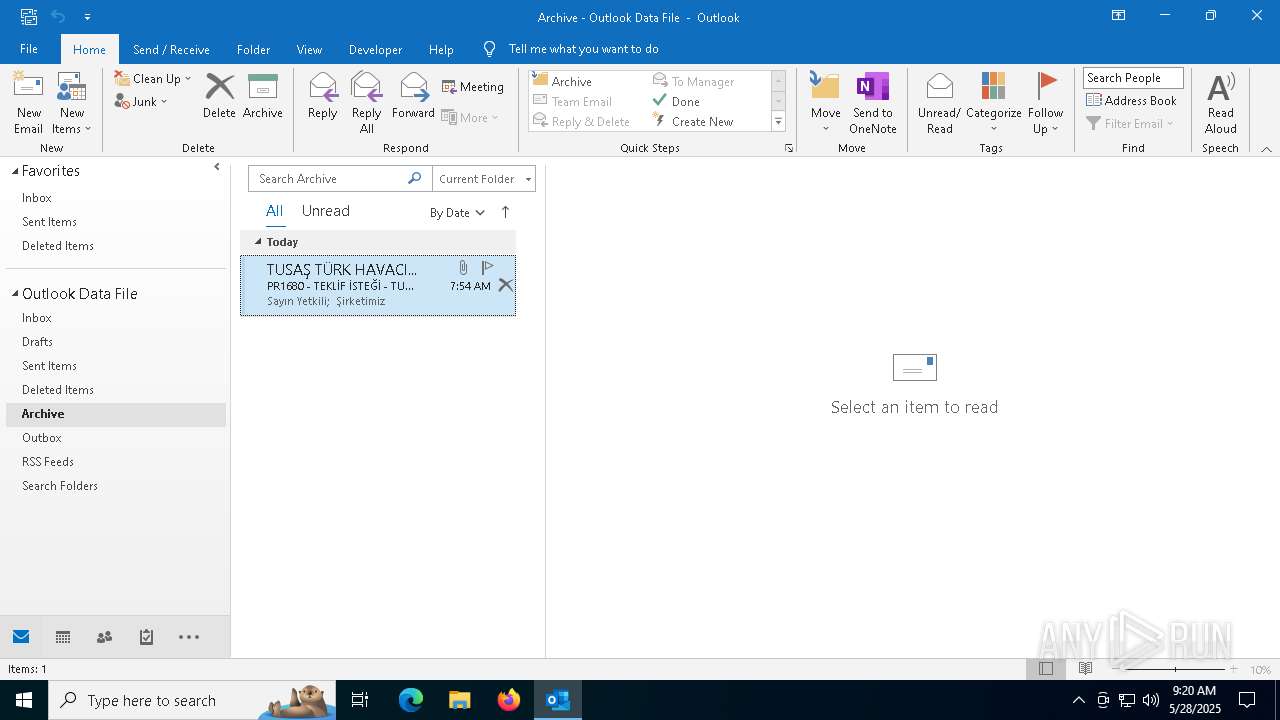Select Drafts folder
The height and width of the screenshot is (720, 1280).
pyautogui.click(x=37, y=342)
